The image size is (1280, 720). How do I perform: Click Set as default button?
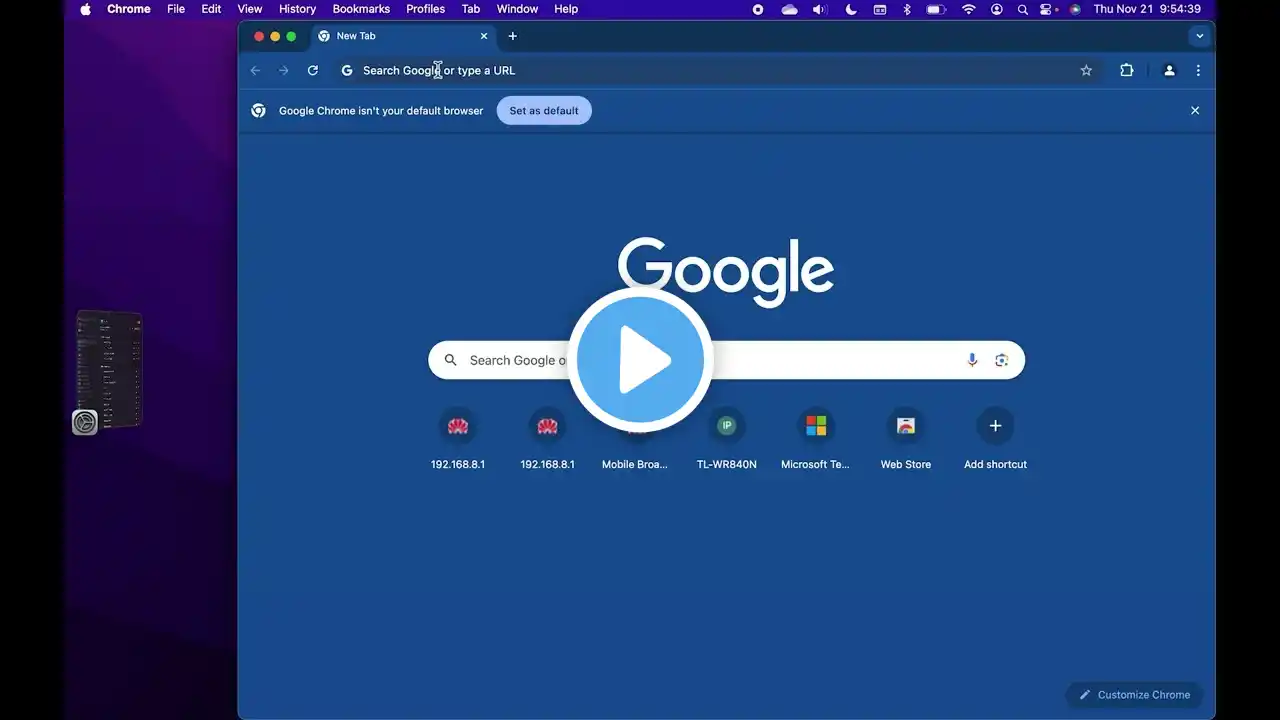[544, 111]
